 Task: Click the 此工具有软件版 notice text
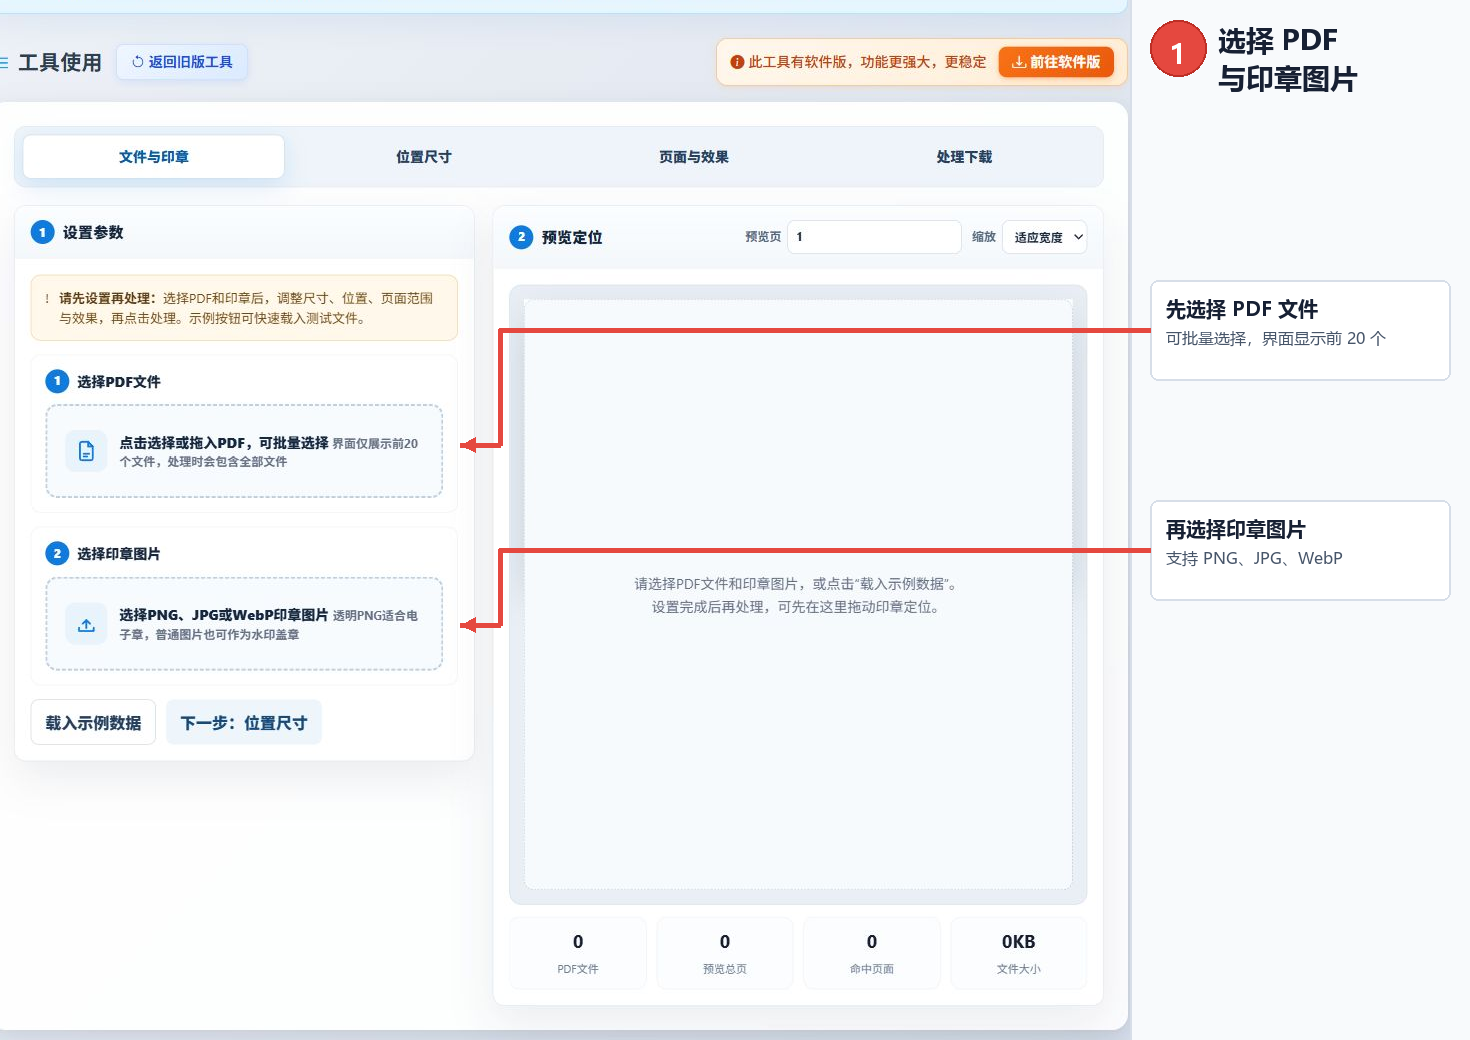[867, 62]
